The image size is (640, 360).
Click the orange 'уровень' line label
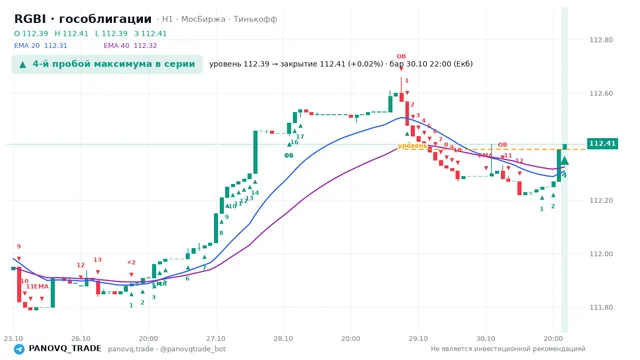pyautogui.click(x=412, y=145)
